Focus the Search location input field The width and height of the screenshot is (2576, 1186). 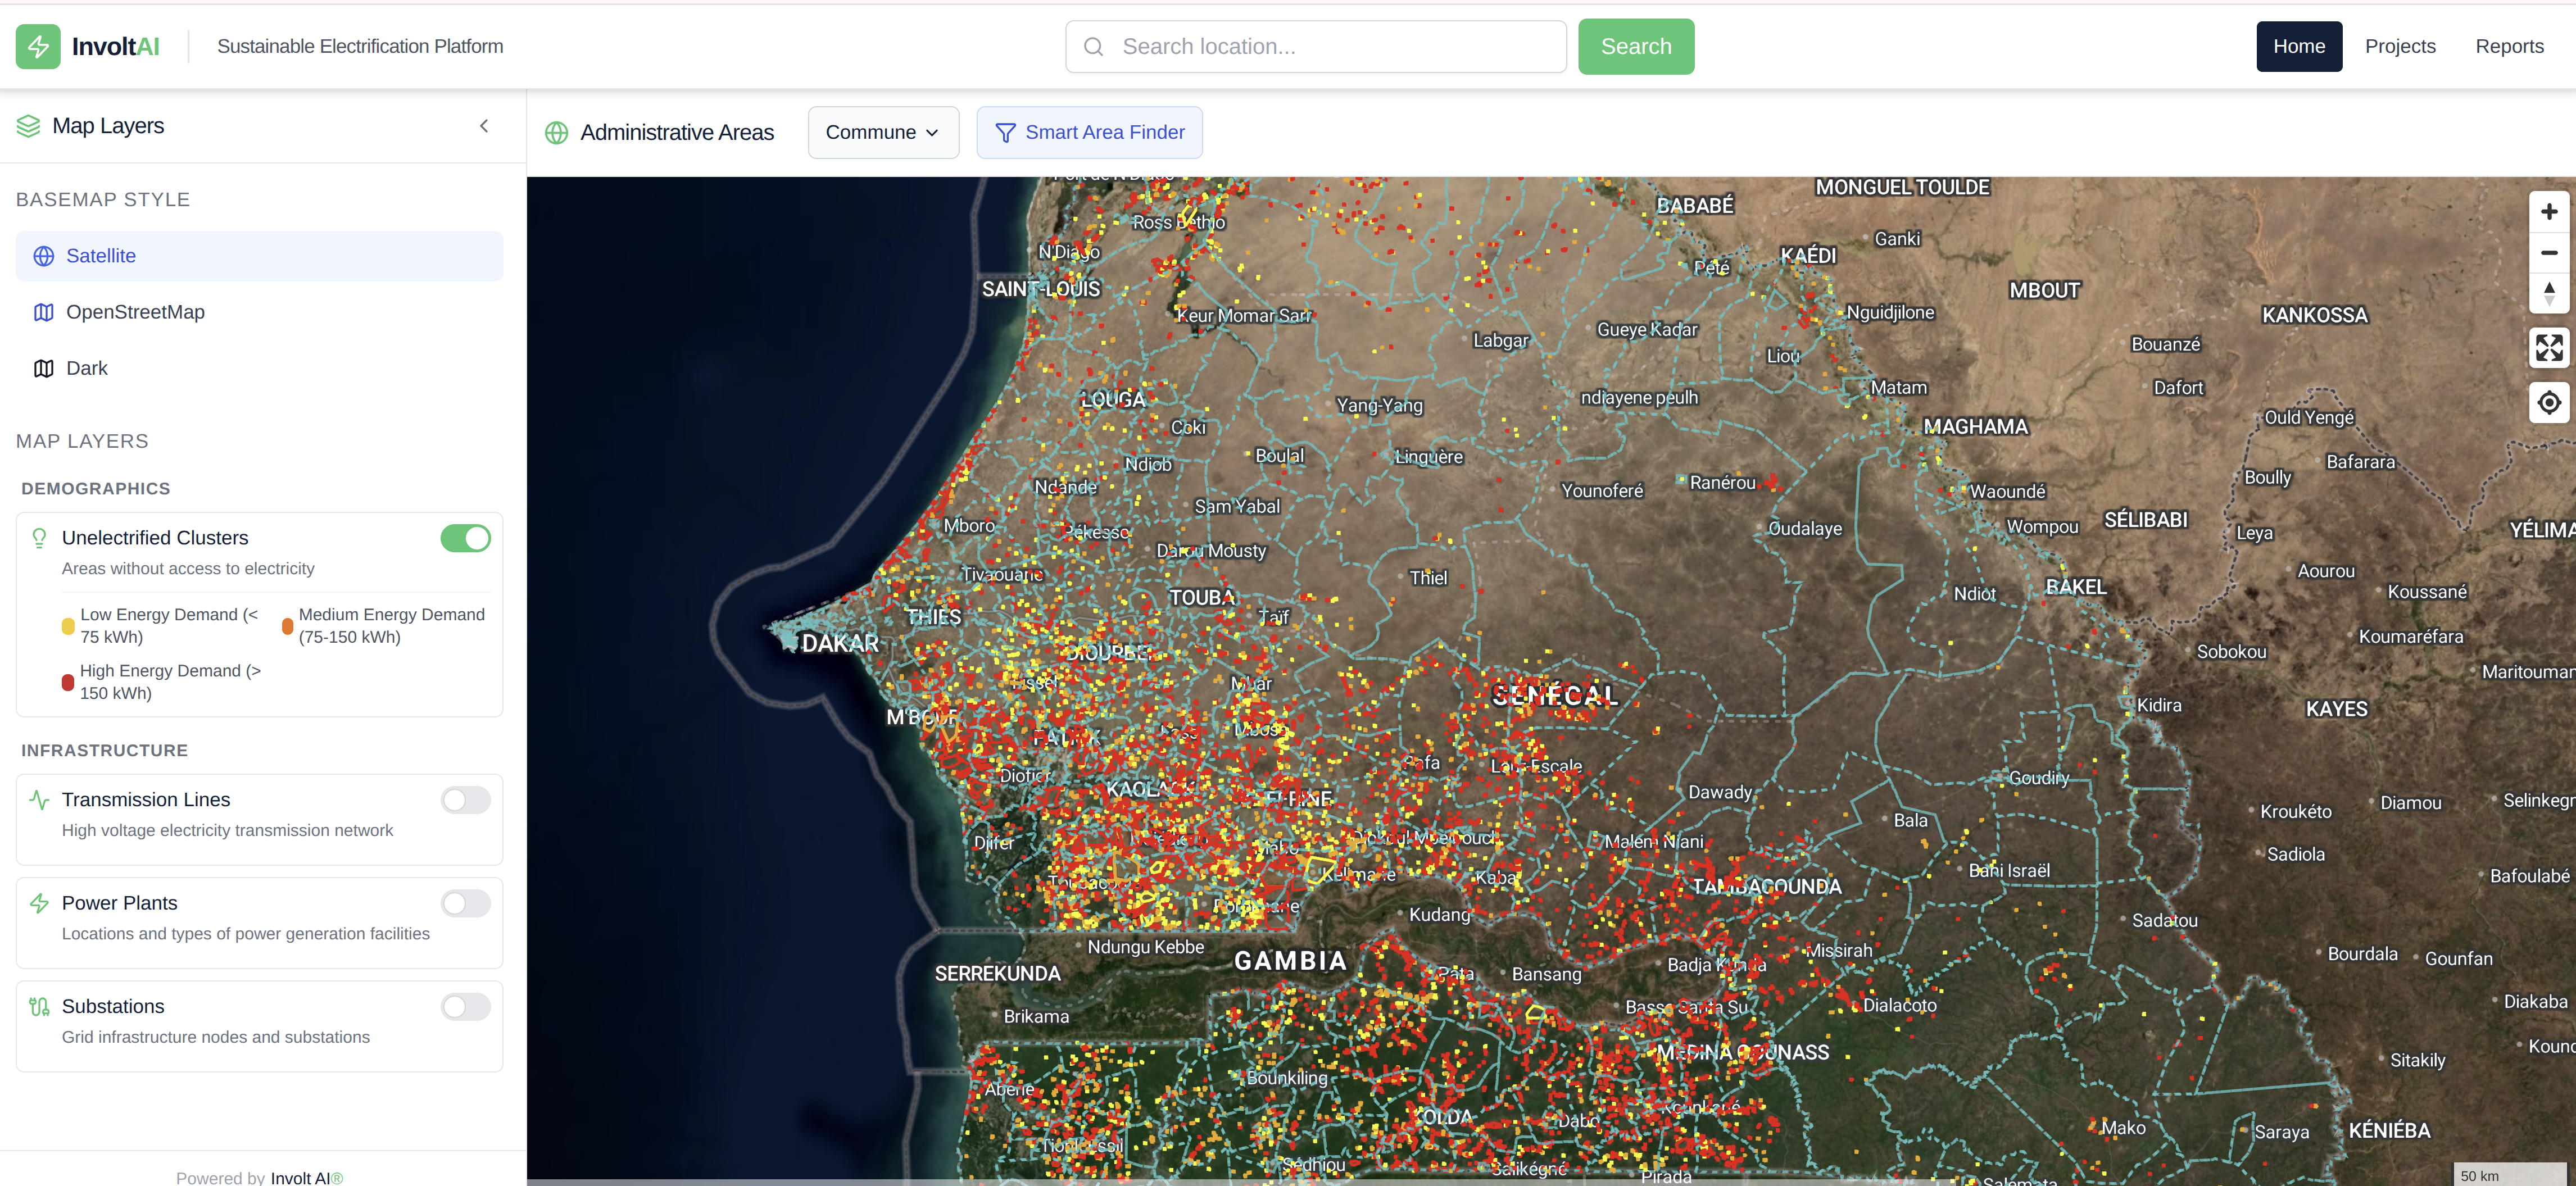[x=1315, y=47]
